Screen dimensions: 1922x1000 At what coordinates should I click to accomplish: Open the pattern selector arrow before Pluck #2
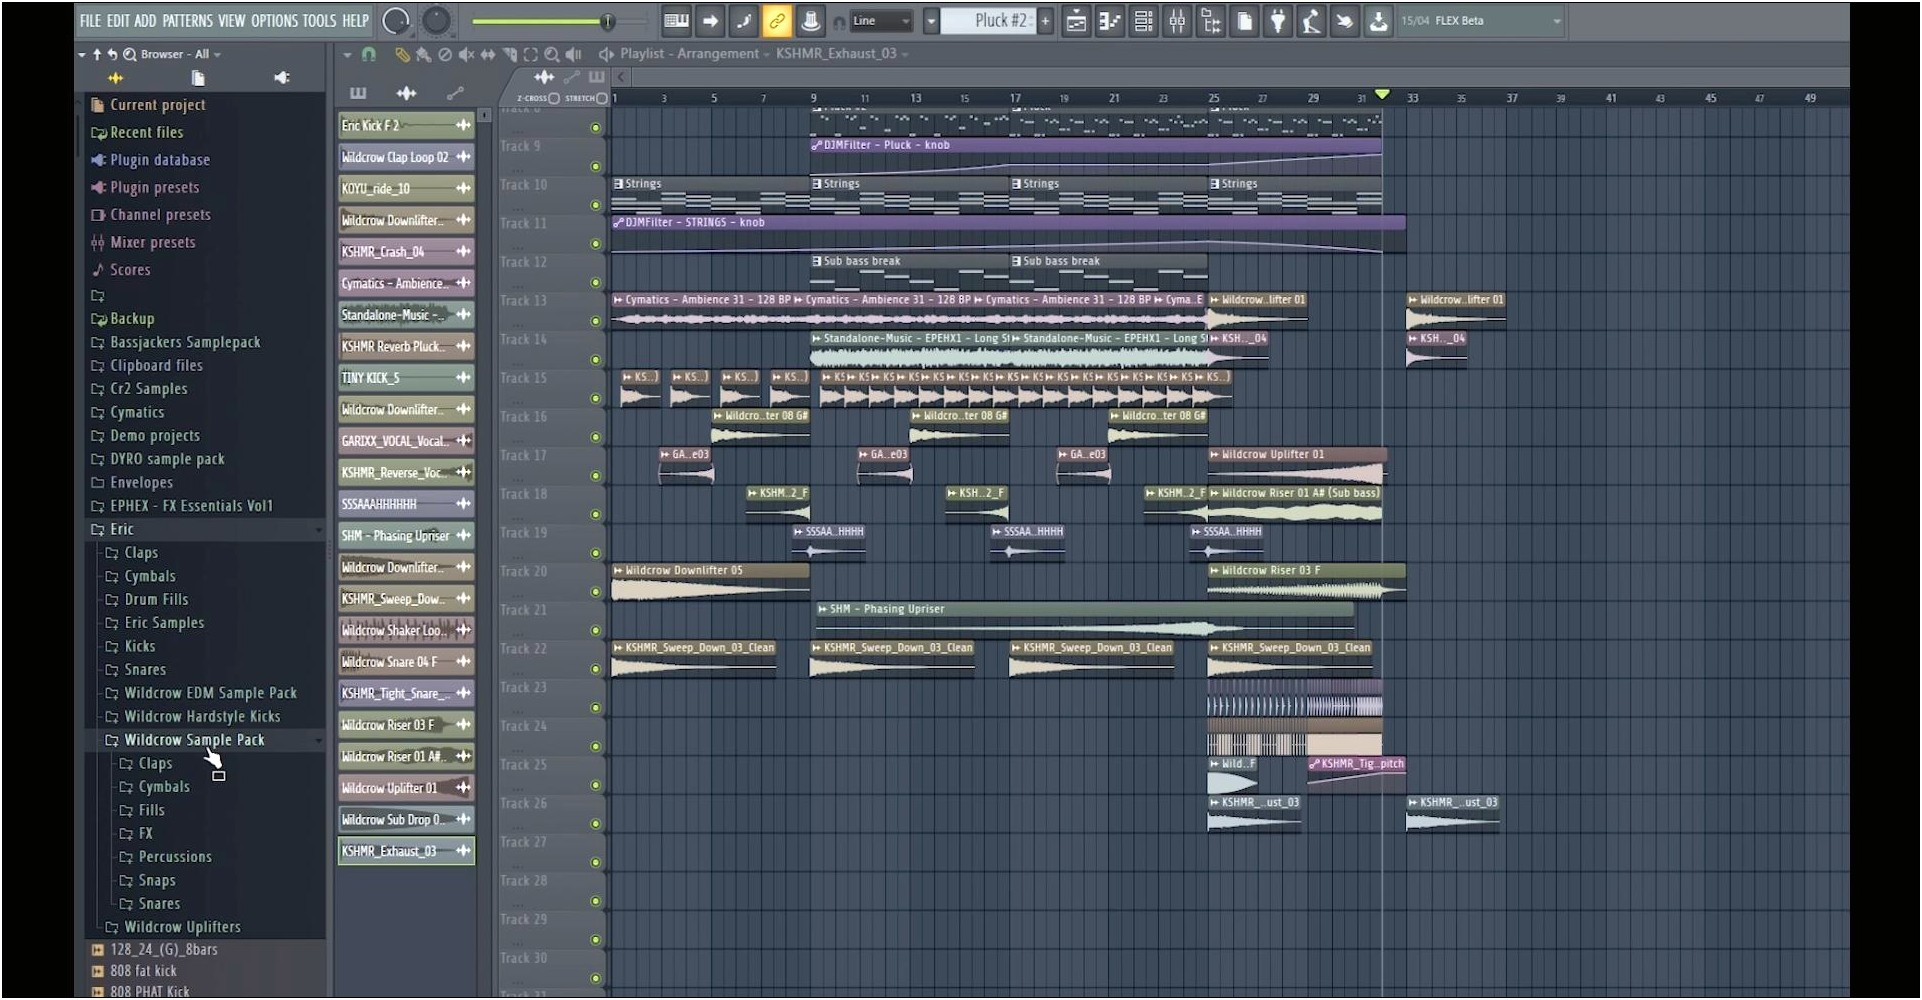click(x=931, y=21)
